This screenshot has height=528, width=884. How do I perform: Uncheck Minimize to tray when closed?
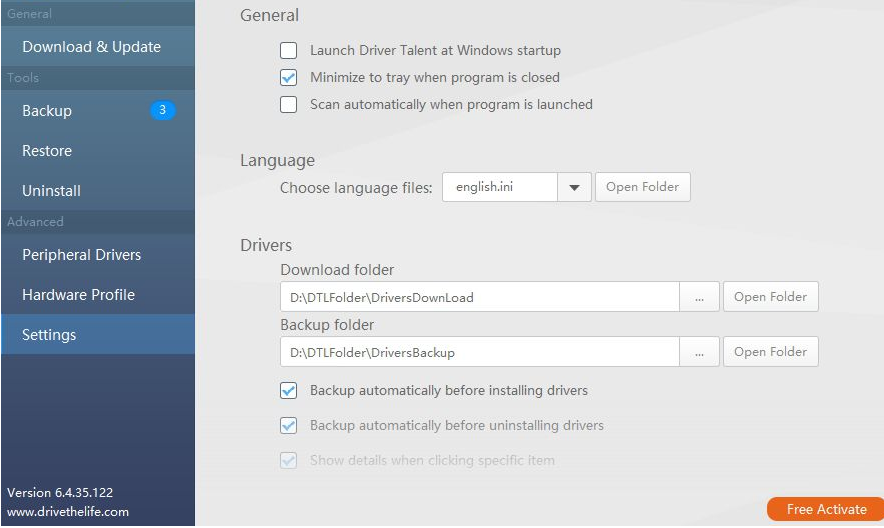point(289,77)
